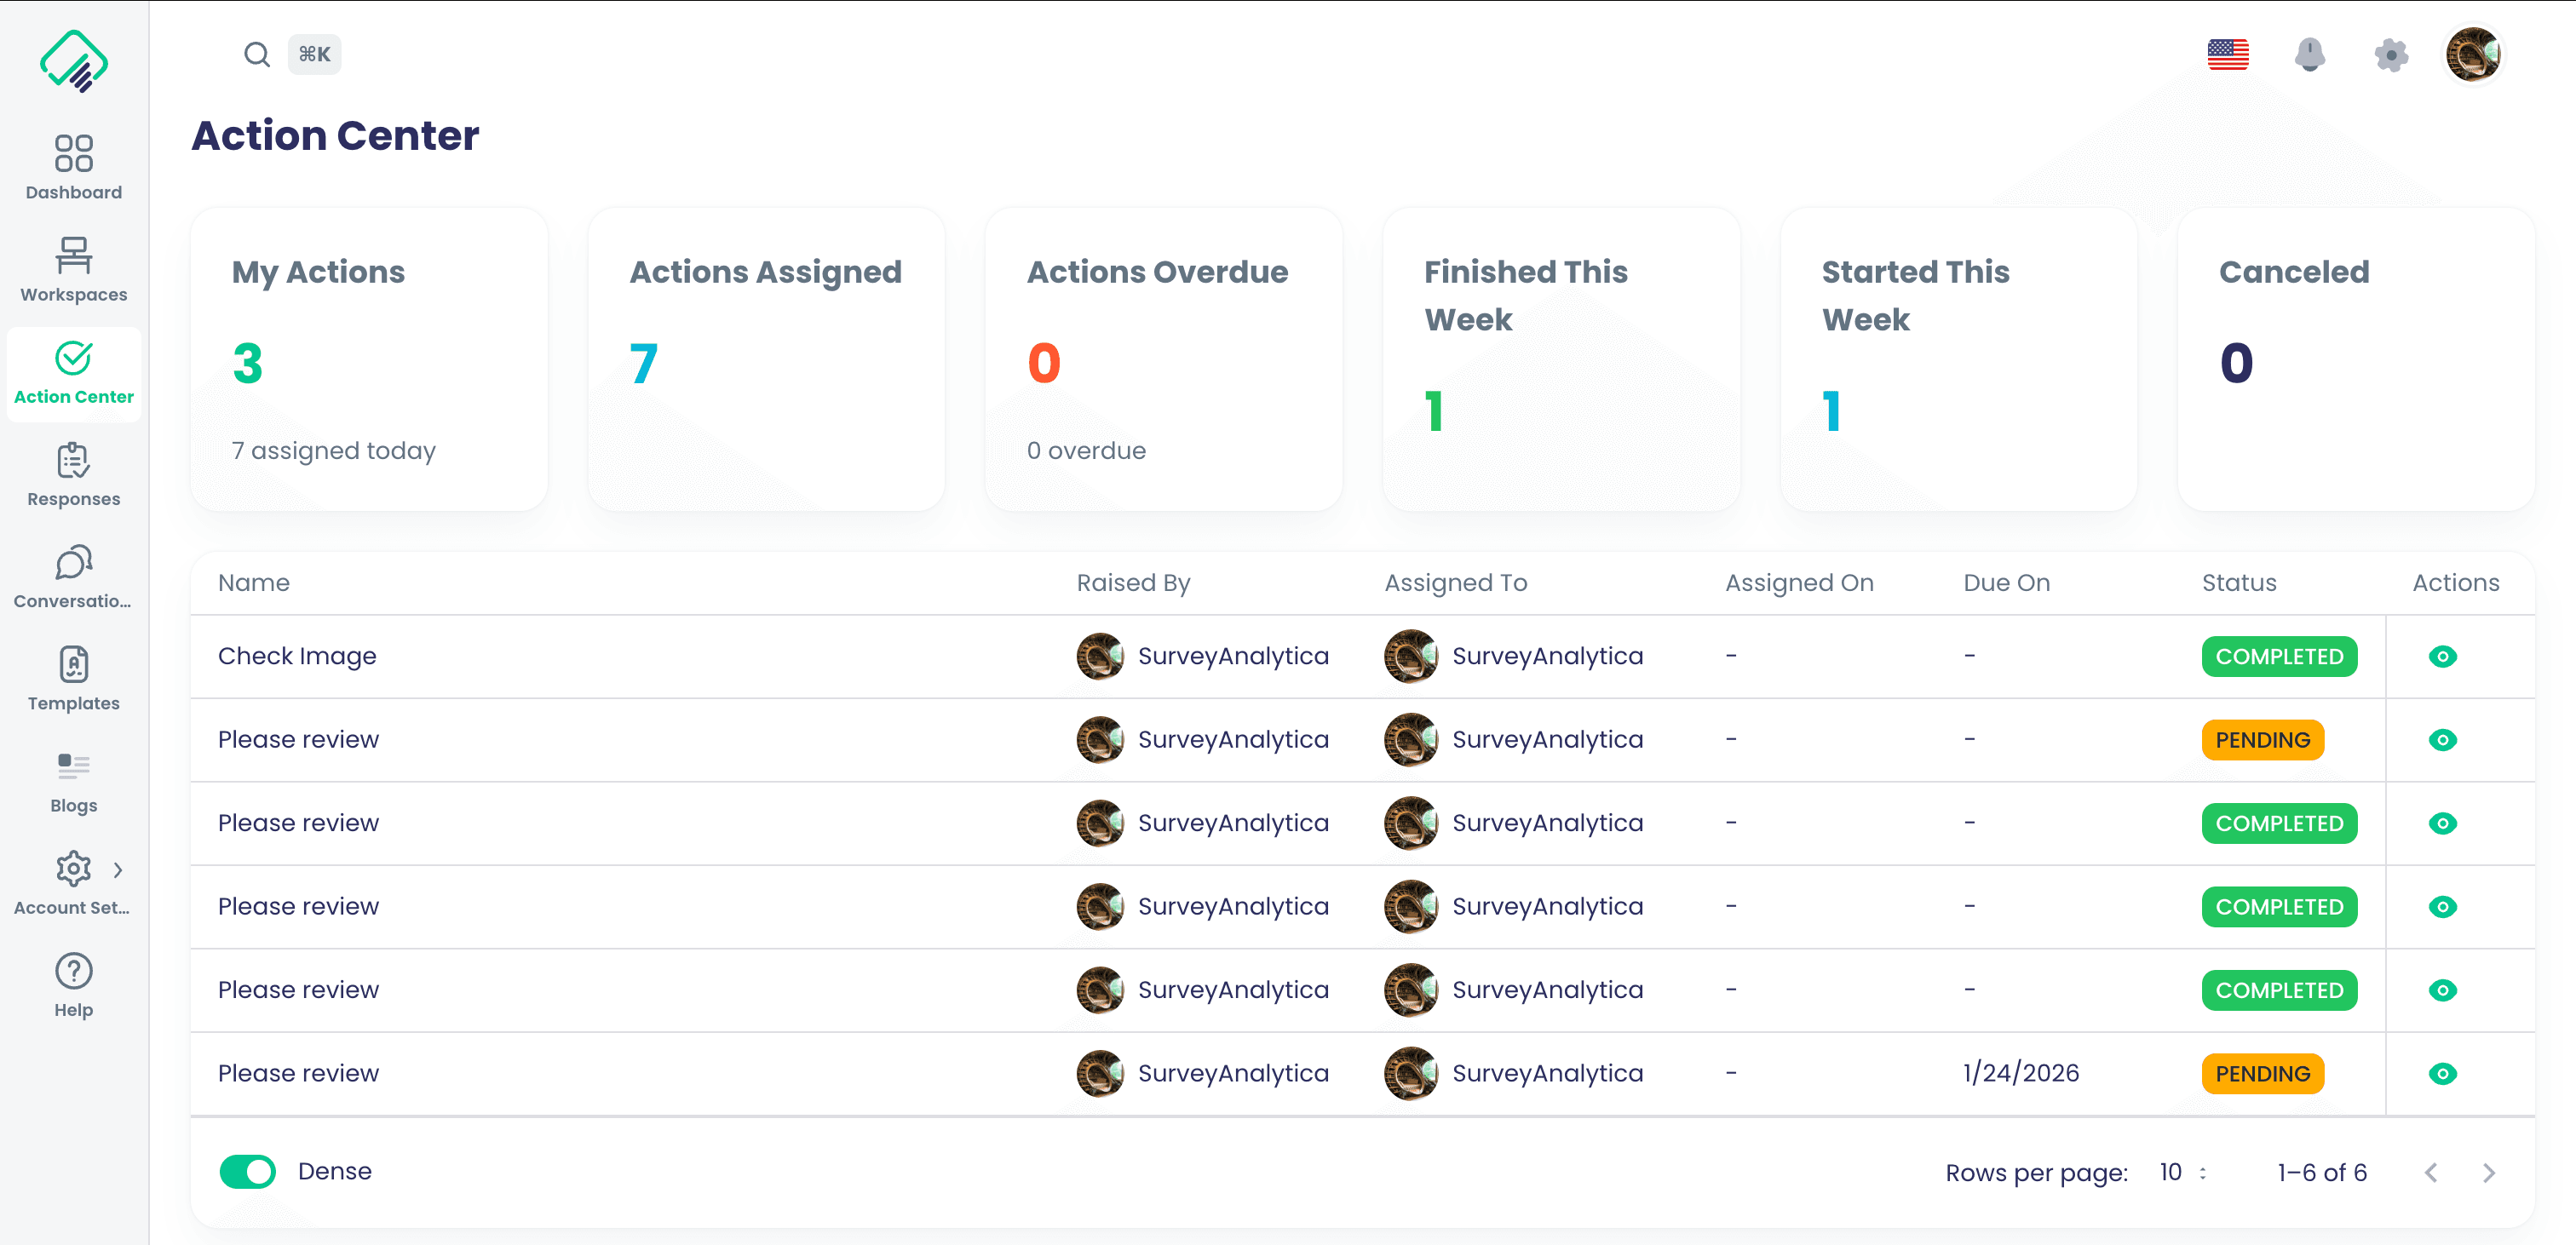Open the Help section
This screenshot has height=1245, width=2576.
pos(72,983)
